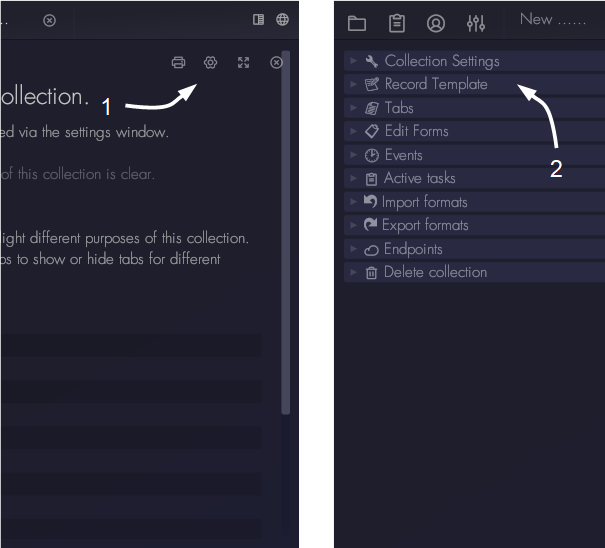The width and height of the screenshot is (605, 548).
Task: Select the Edit Forms label
Action: point(417,131)
